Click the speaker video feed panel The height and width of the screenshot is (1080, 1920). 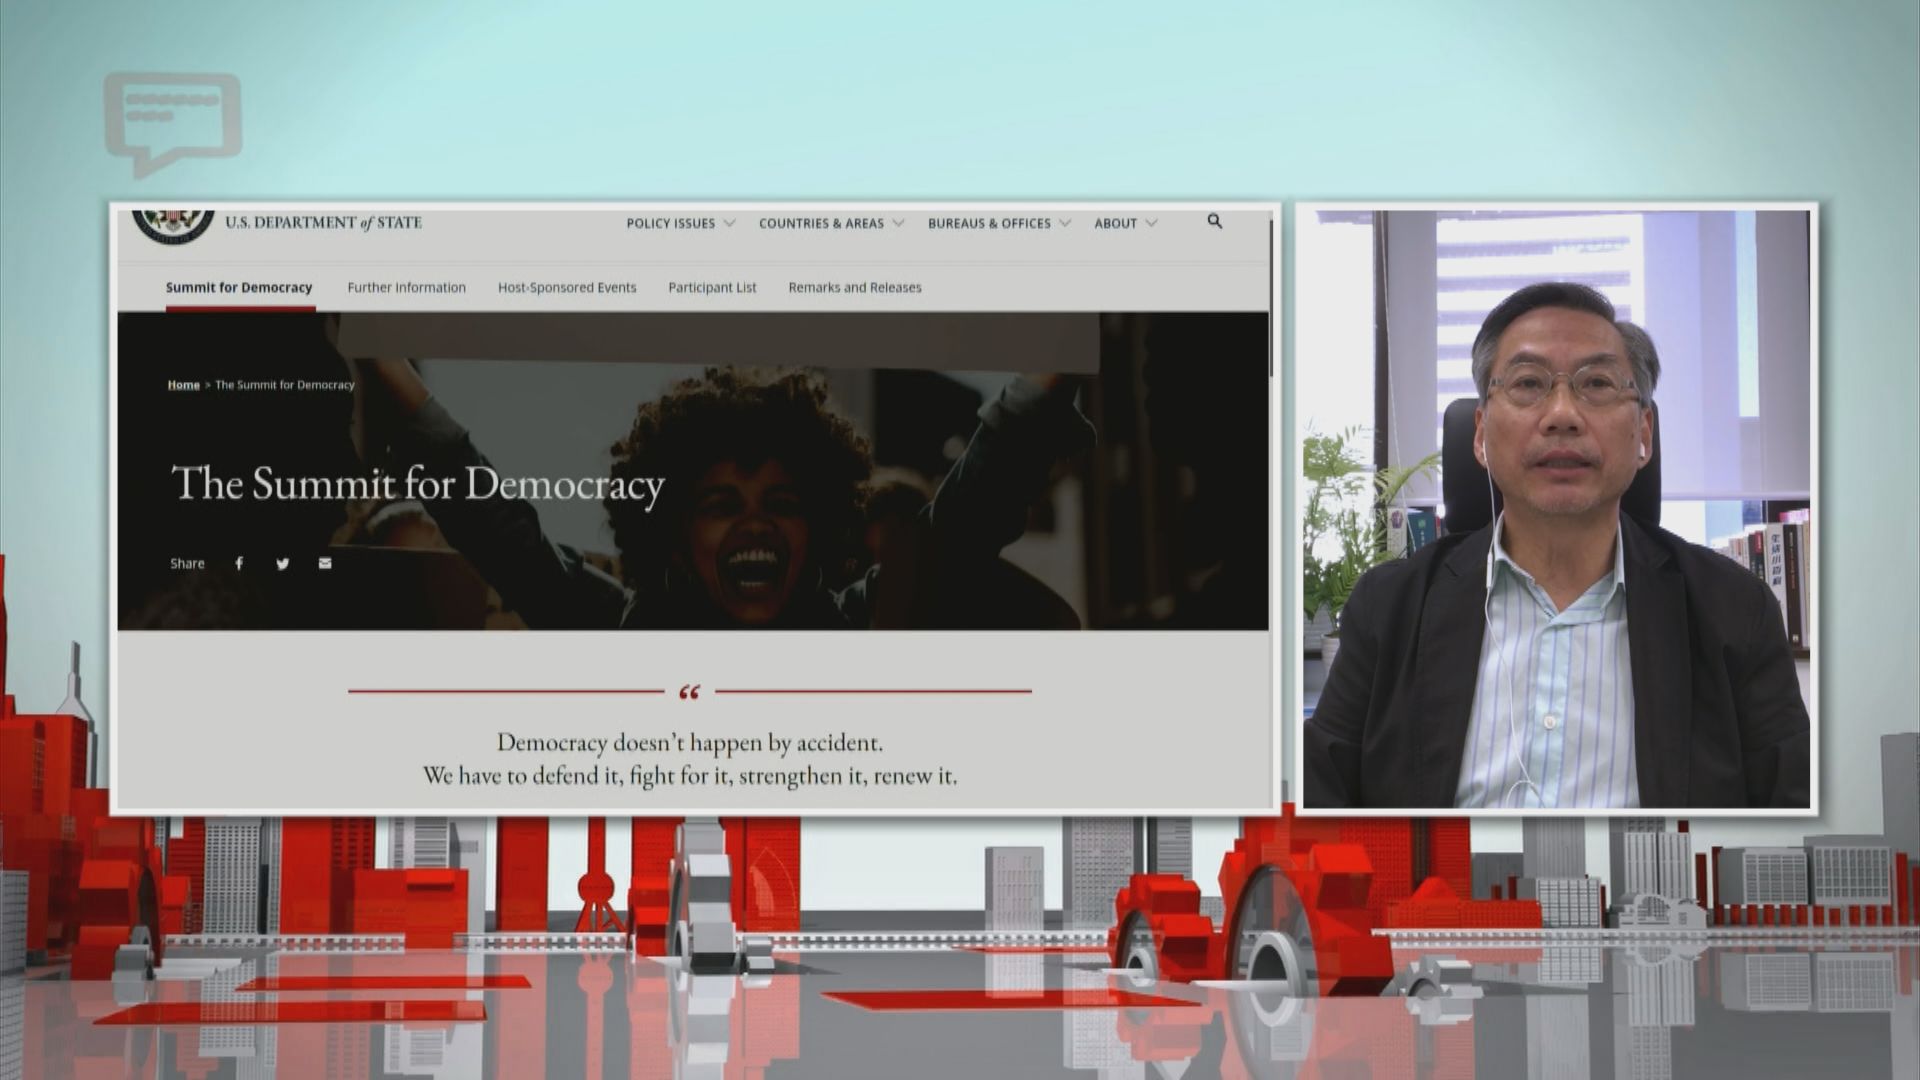click(1556, 508)
